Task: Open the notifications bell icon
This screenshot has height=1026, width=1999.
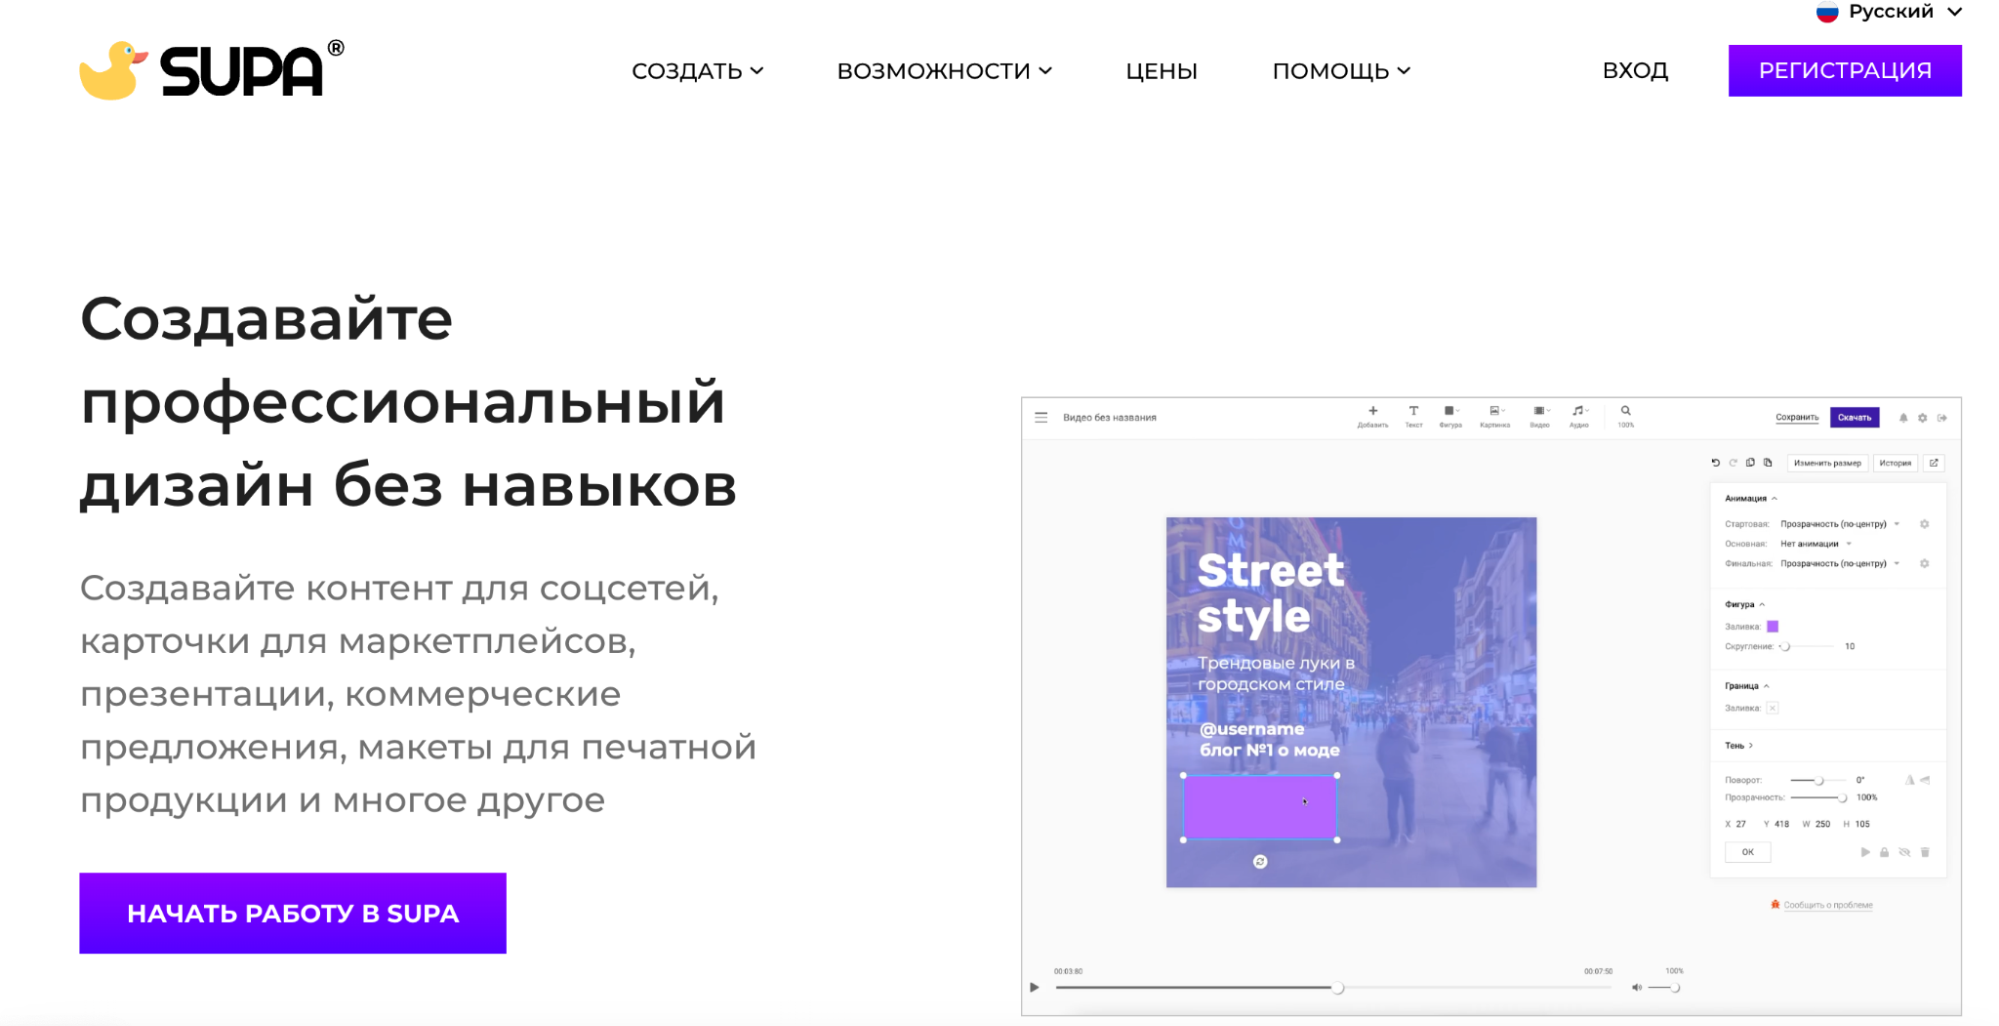Action: [x=1903, y=418]
